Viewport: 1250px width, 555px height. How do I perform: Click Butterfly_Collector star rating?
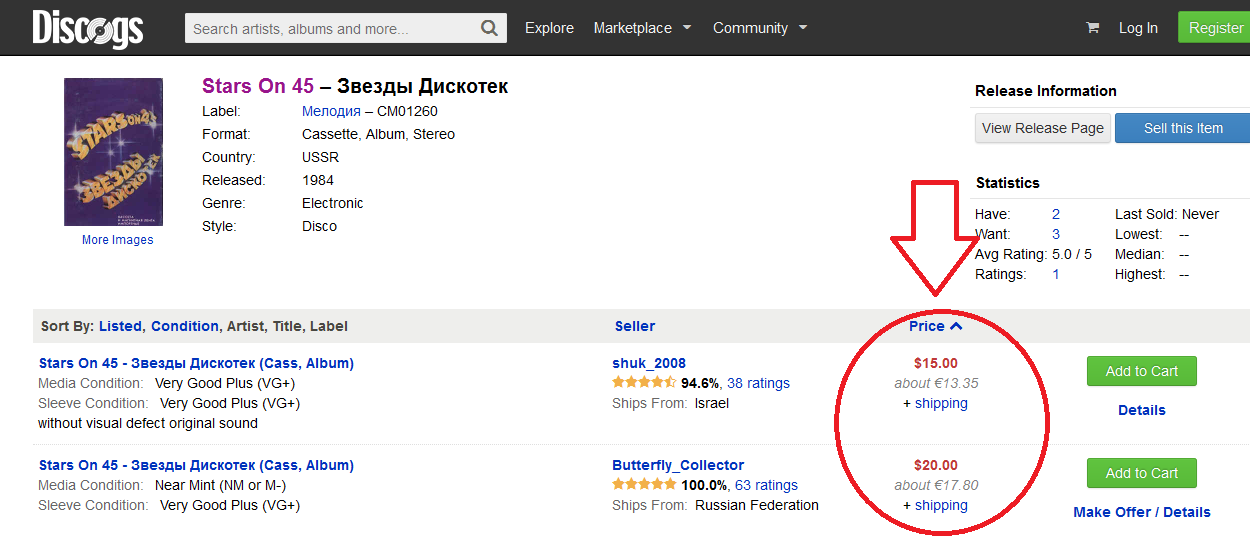point(644,485)
